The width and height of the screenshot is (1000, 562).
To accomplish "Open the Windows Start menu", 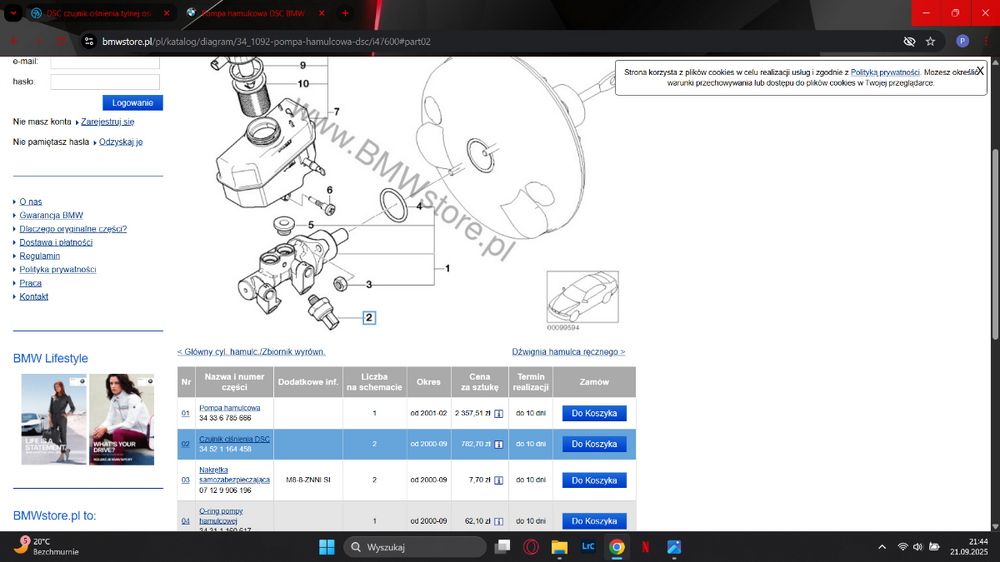I will pos(327,547).
